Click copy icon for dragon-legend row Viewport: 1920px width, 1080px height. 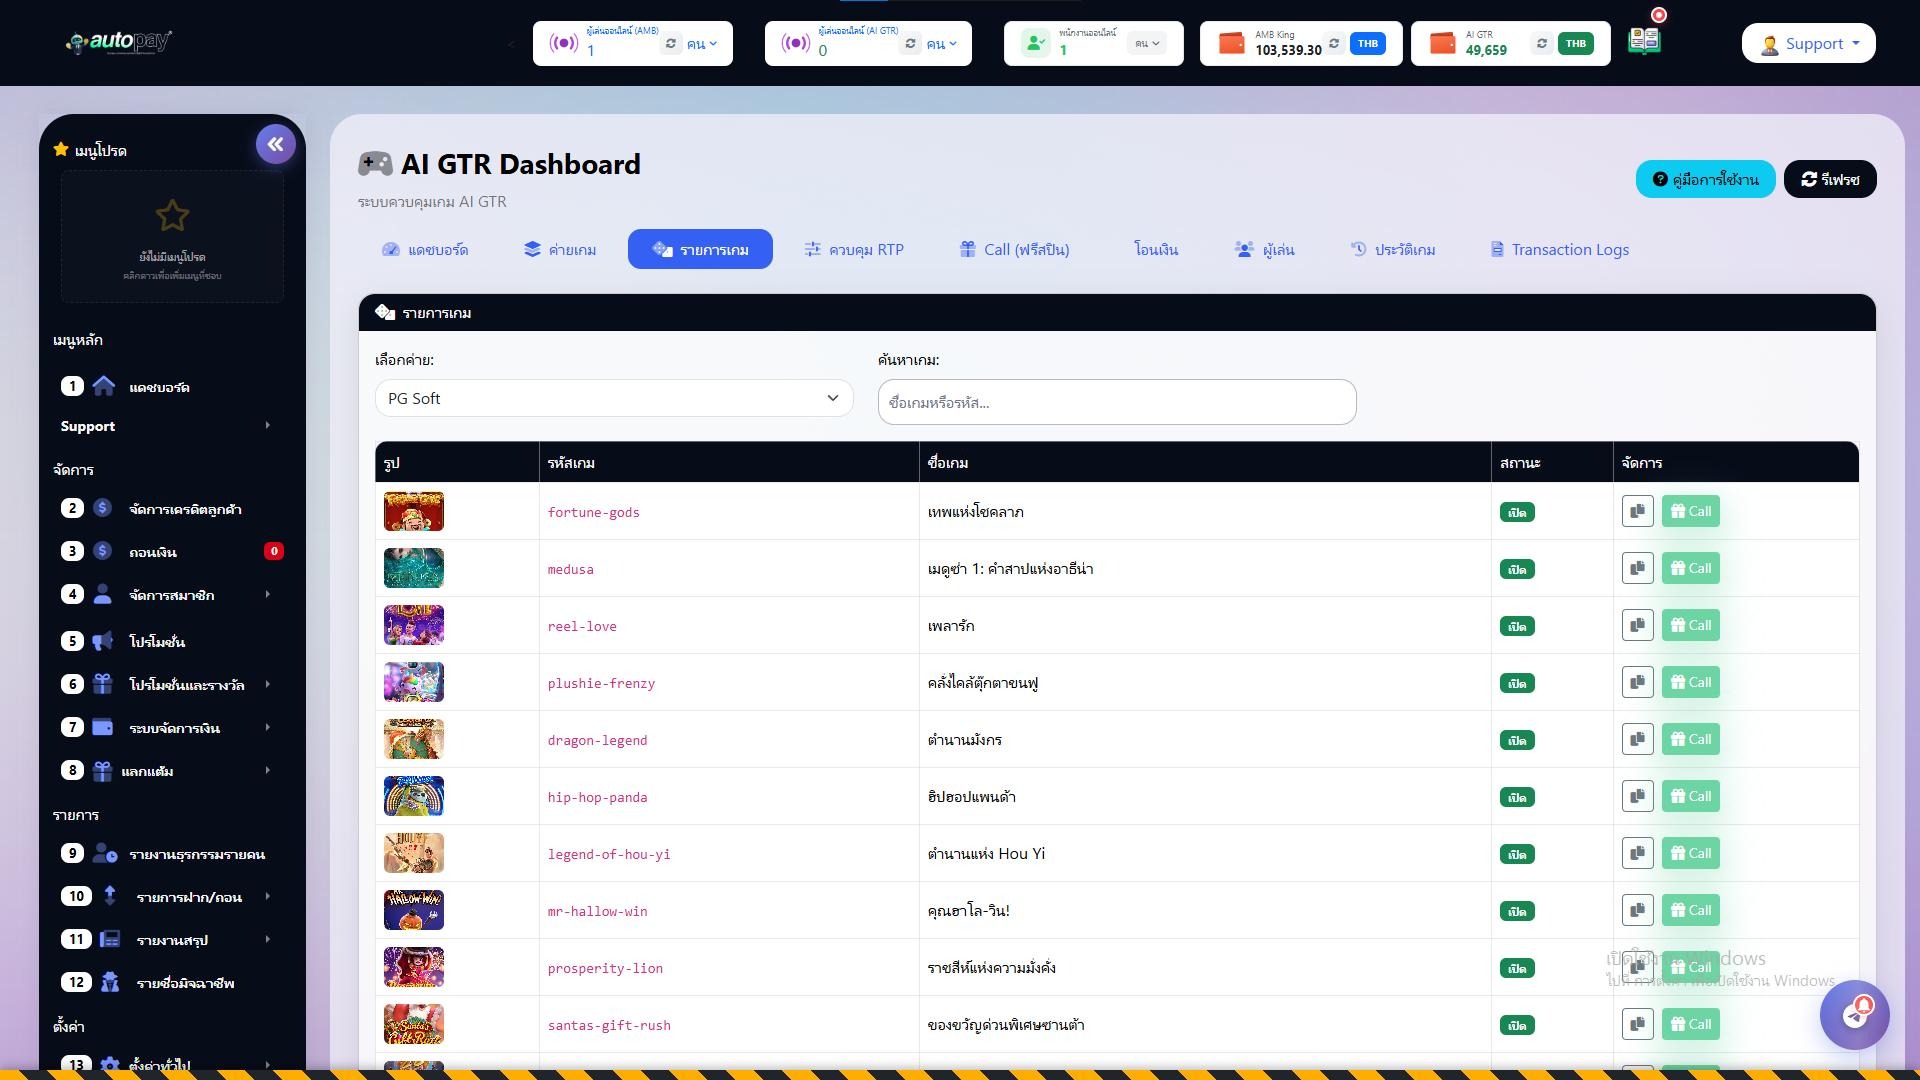(x=1637, y=739)
